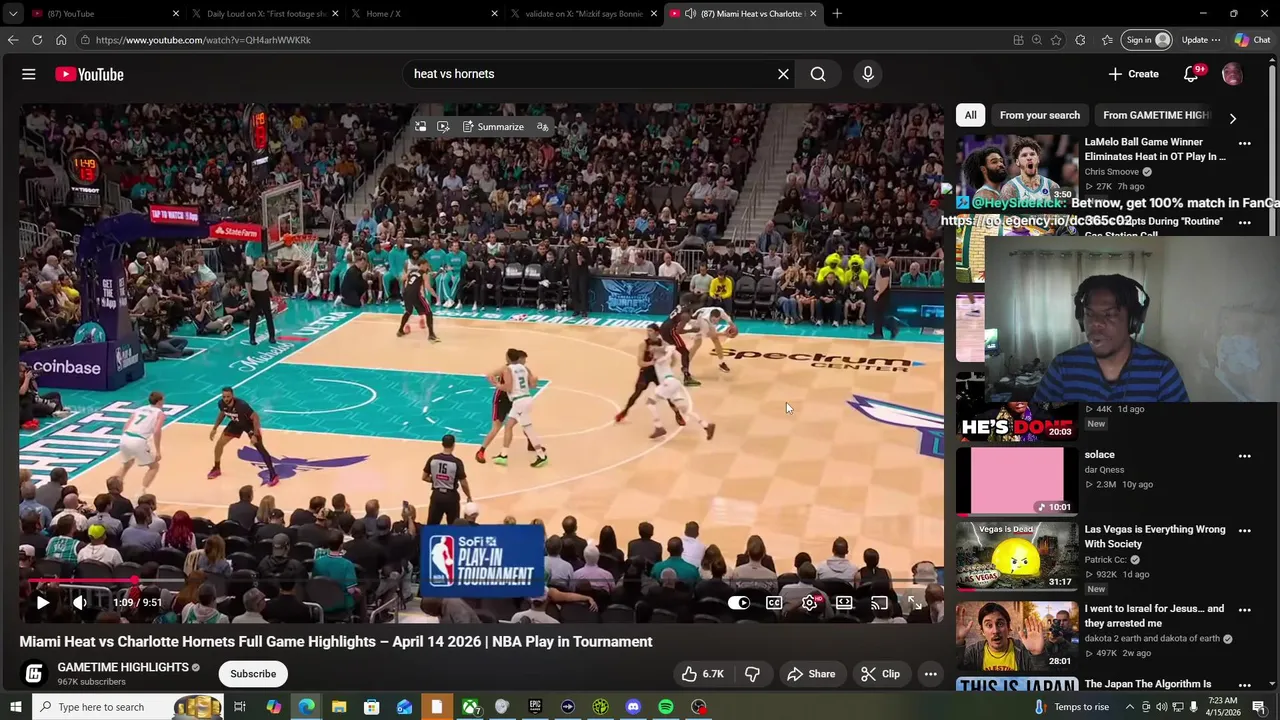Open browser home page icon
Image resolution: width=1280 pixels, height=720 pixels.
point(61,40)
